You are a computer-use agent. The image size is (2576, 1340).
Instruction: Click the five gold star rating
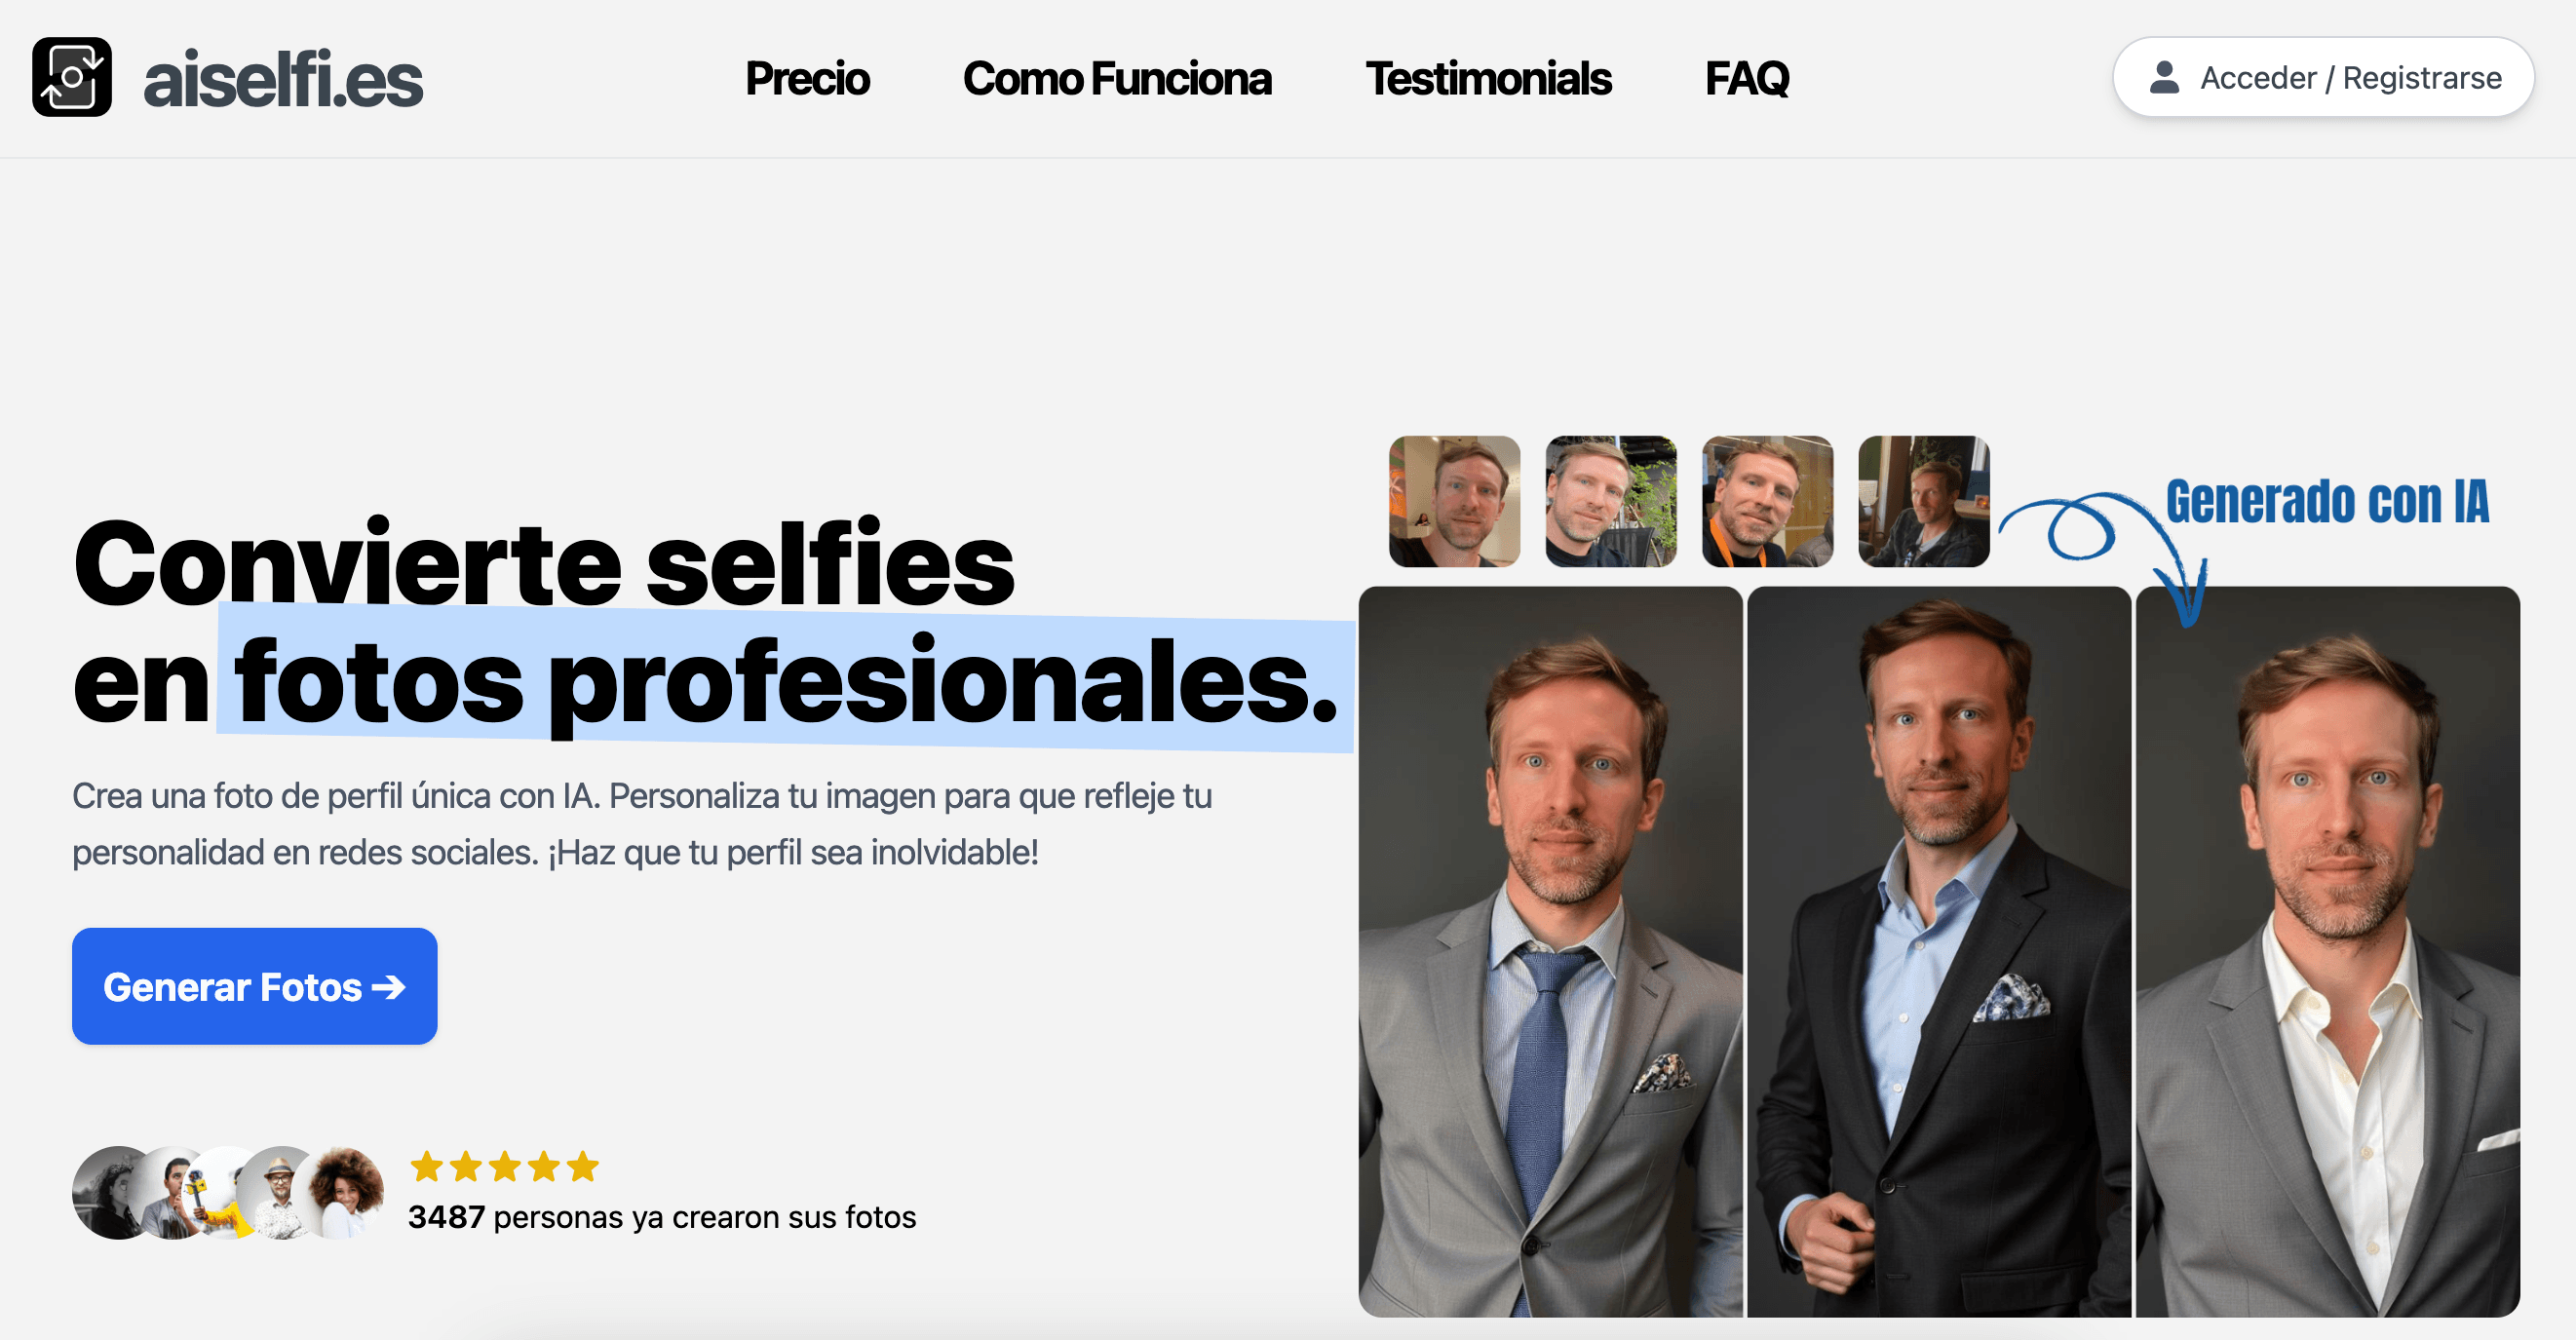coord(504,1166)
